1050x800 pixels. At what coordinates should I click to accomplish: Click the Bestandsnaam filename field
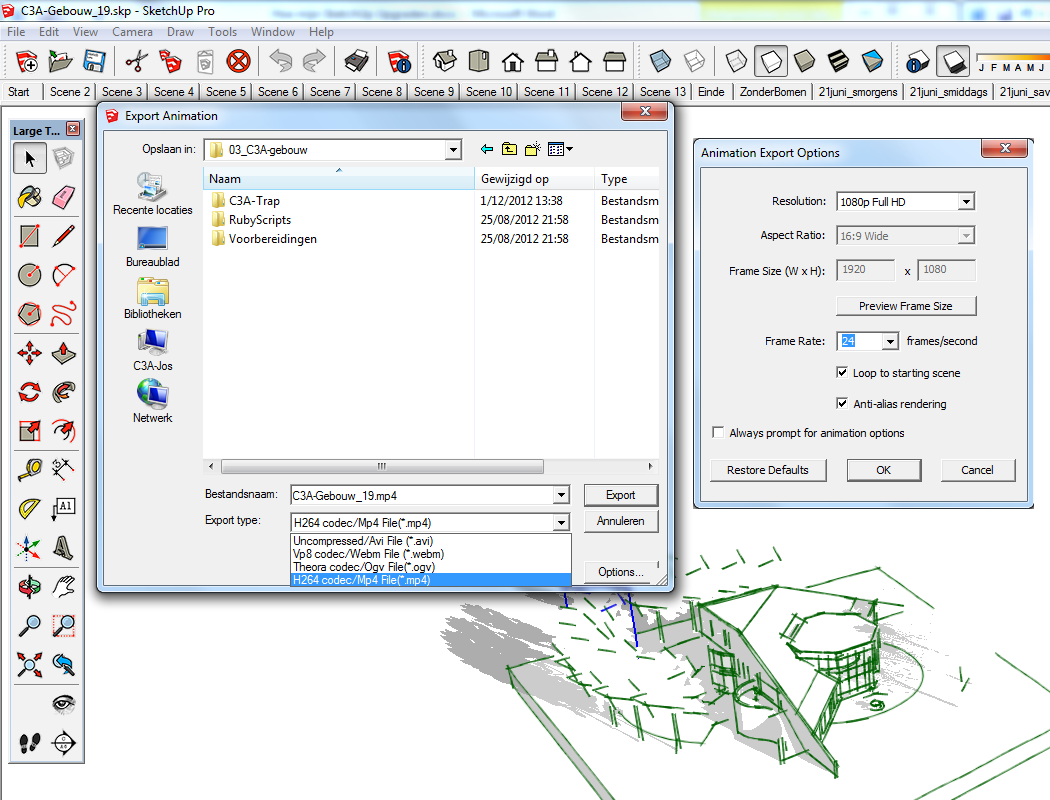point(423,495)
